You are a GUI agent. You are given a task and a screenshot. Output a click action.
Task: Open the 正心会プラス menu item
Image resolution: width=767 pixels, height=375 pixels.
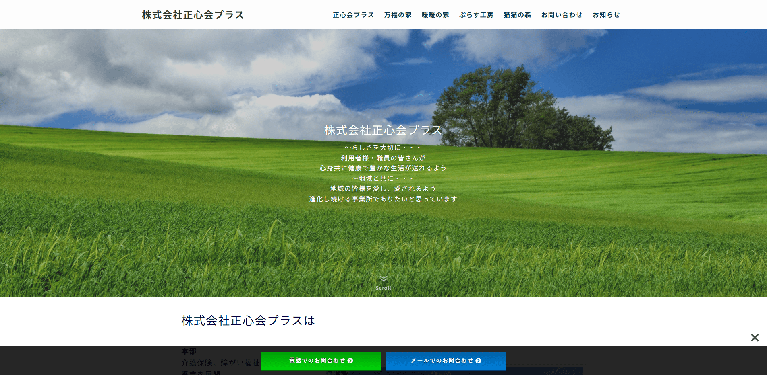(353, 15)
